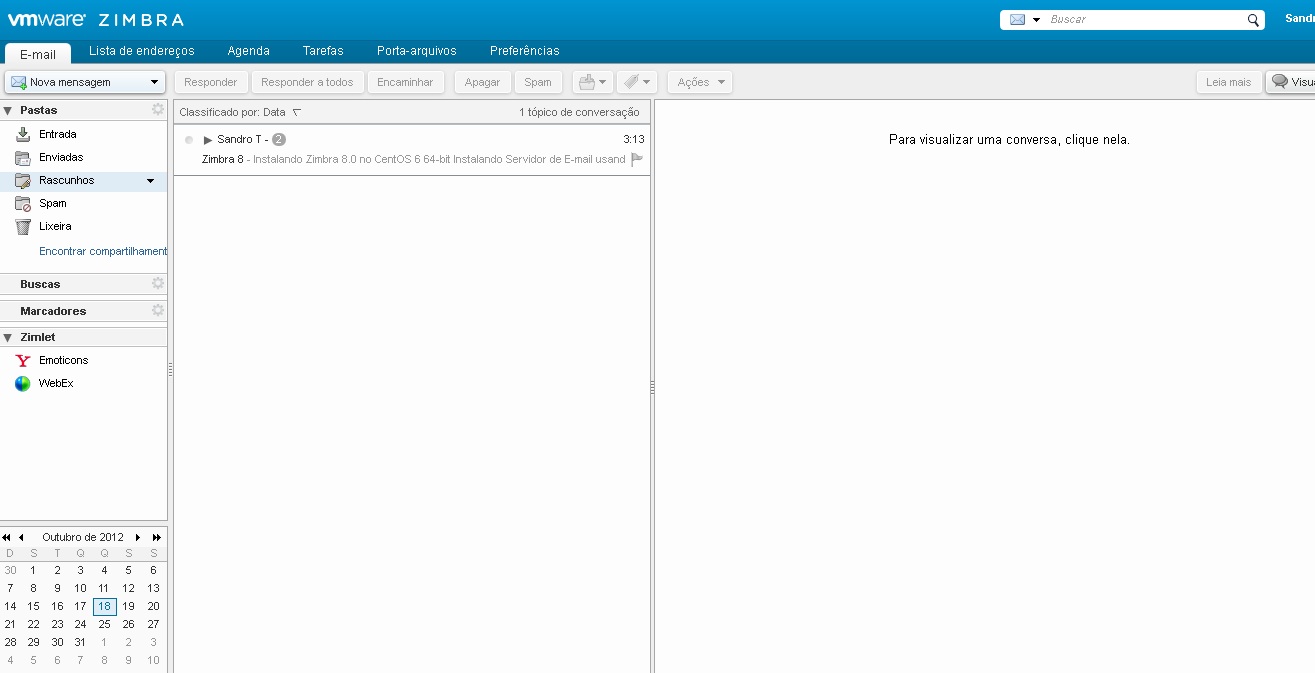
Task: Toggle read status dot for Sandro T message
Action: (x=189, y=140)
